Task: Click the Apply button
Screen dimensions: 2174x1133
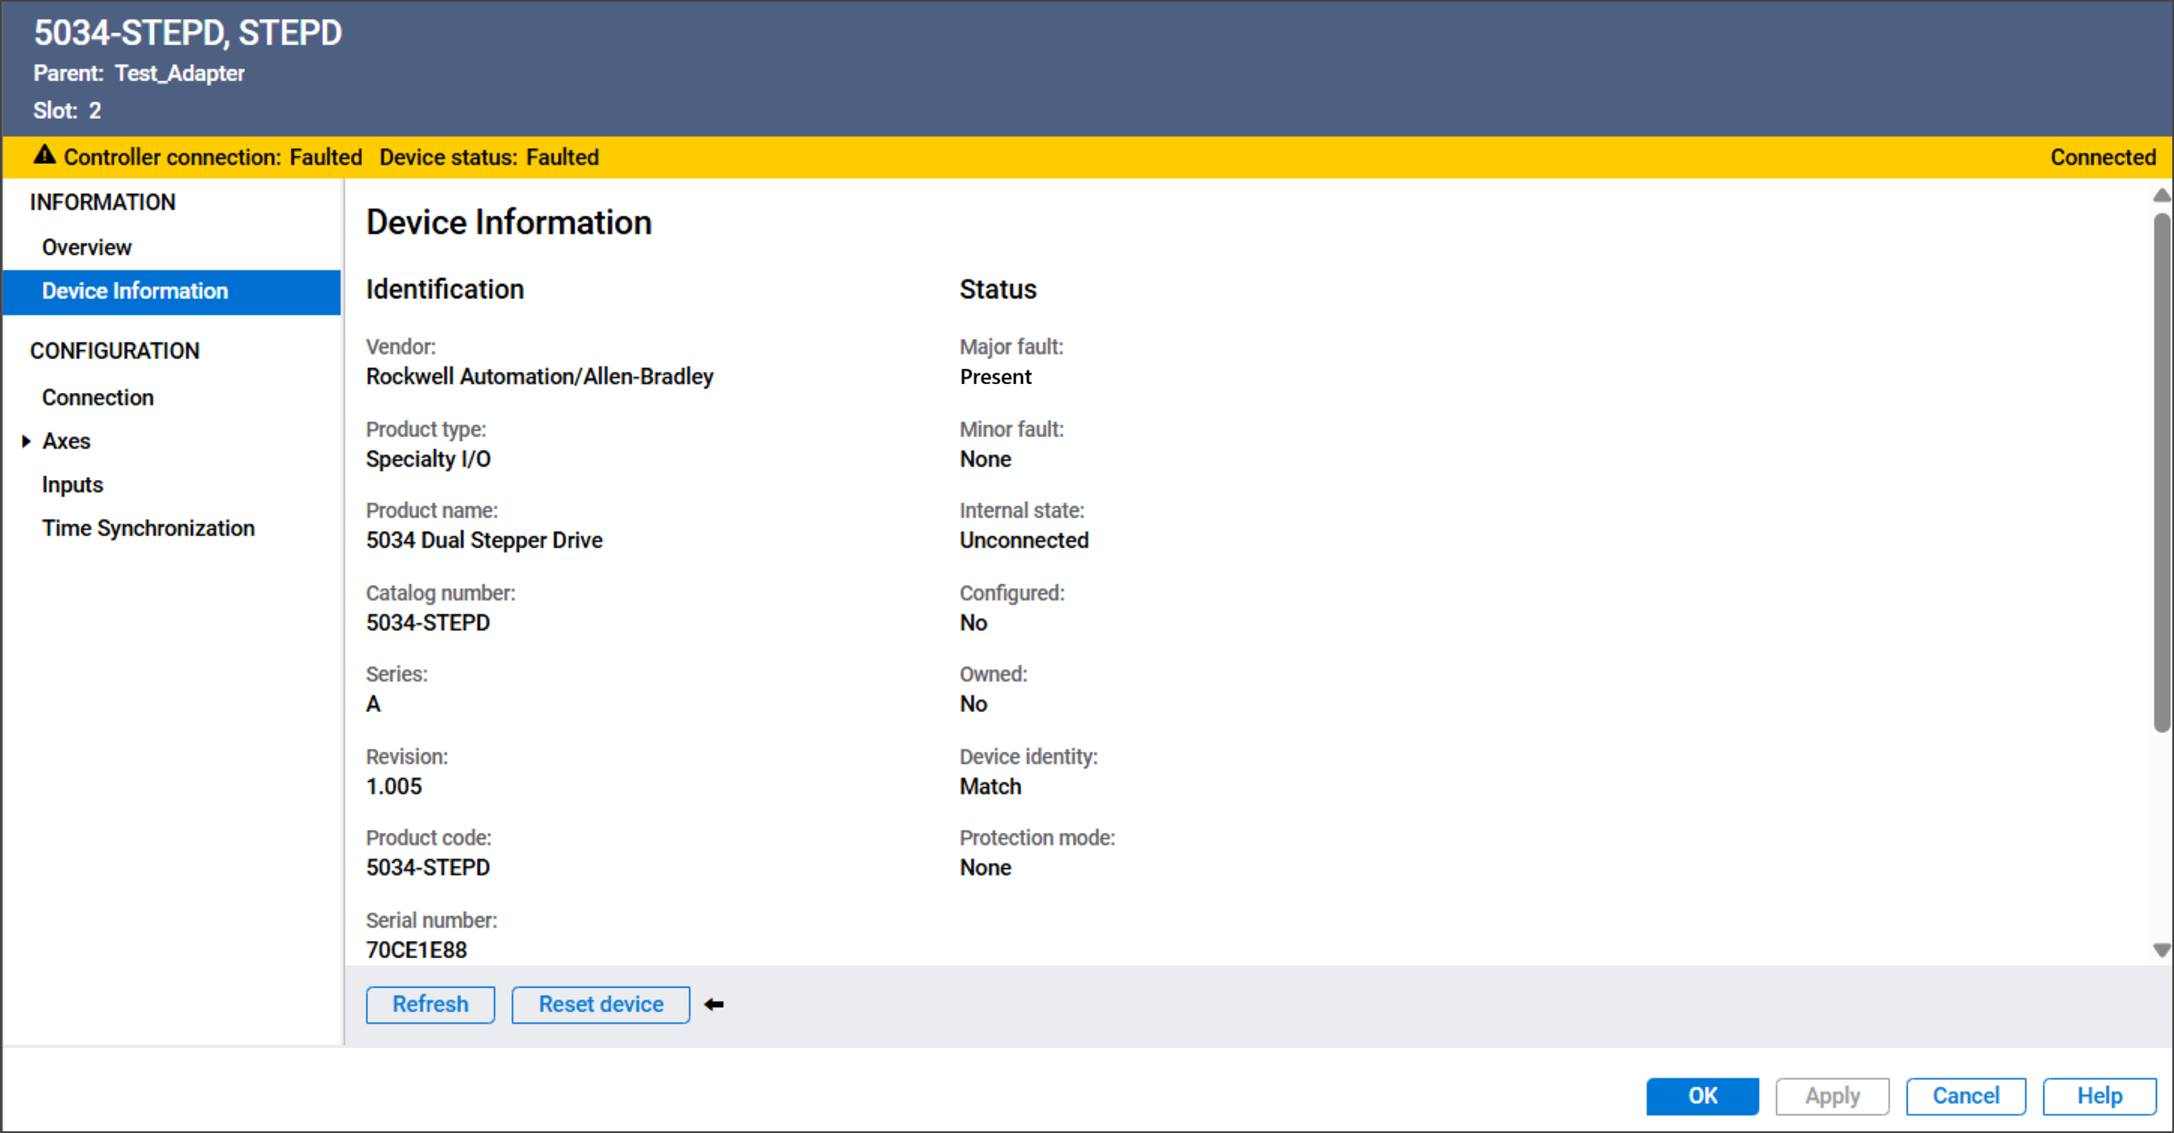Action: [x=1832, y=1096]
